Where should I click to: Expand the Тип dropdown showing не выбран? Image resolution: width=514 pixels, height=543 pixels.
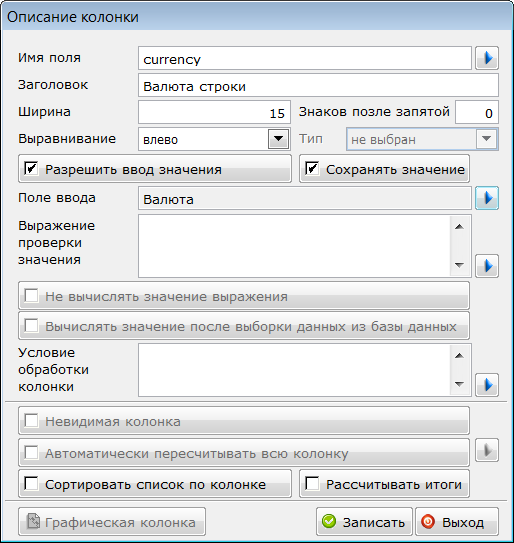486,139
